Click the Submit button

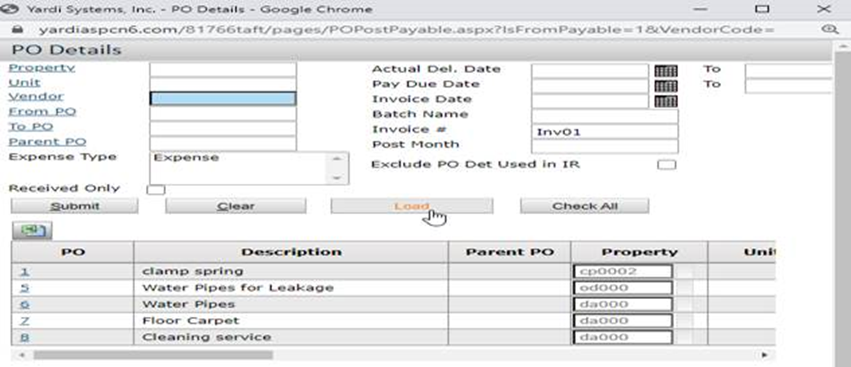[x=74, y=206]
